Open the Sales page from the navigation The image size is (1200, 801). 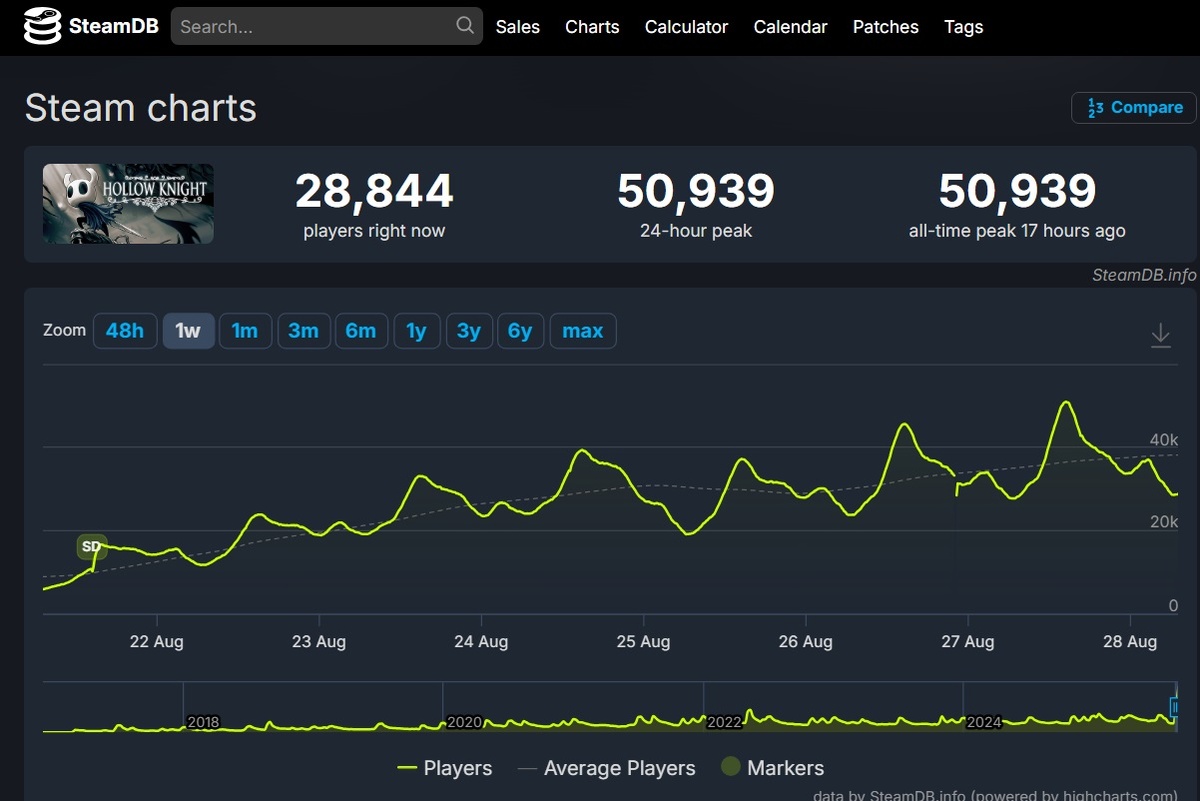coord(517,27)
